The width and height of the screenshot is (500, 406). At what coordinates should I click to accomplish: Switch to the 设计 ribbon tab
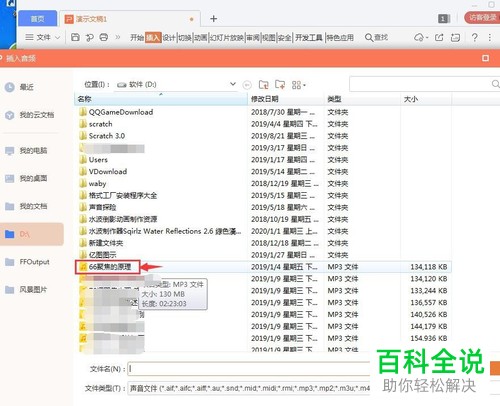(169, 38)
